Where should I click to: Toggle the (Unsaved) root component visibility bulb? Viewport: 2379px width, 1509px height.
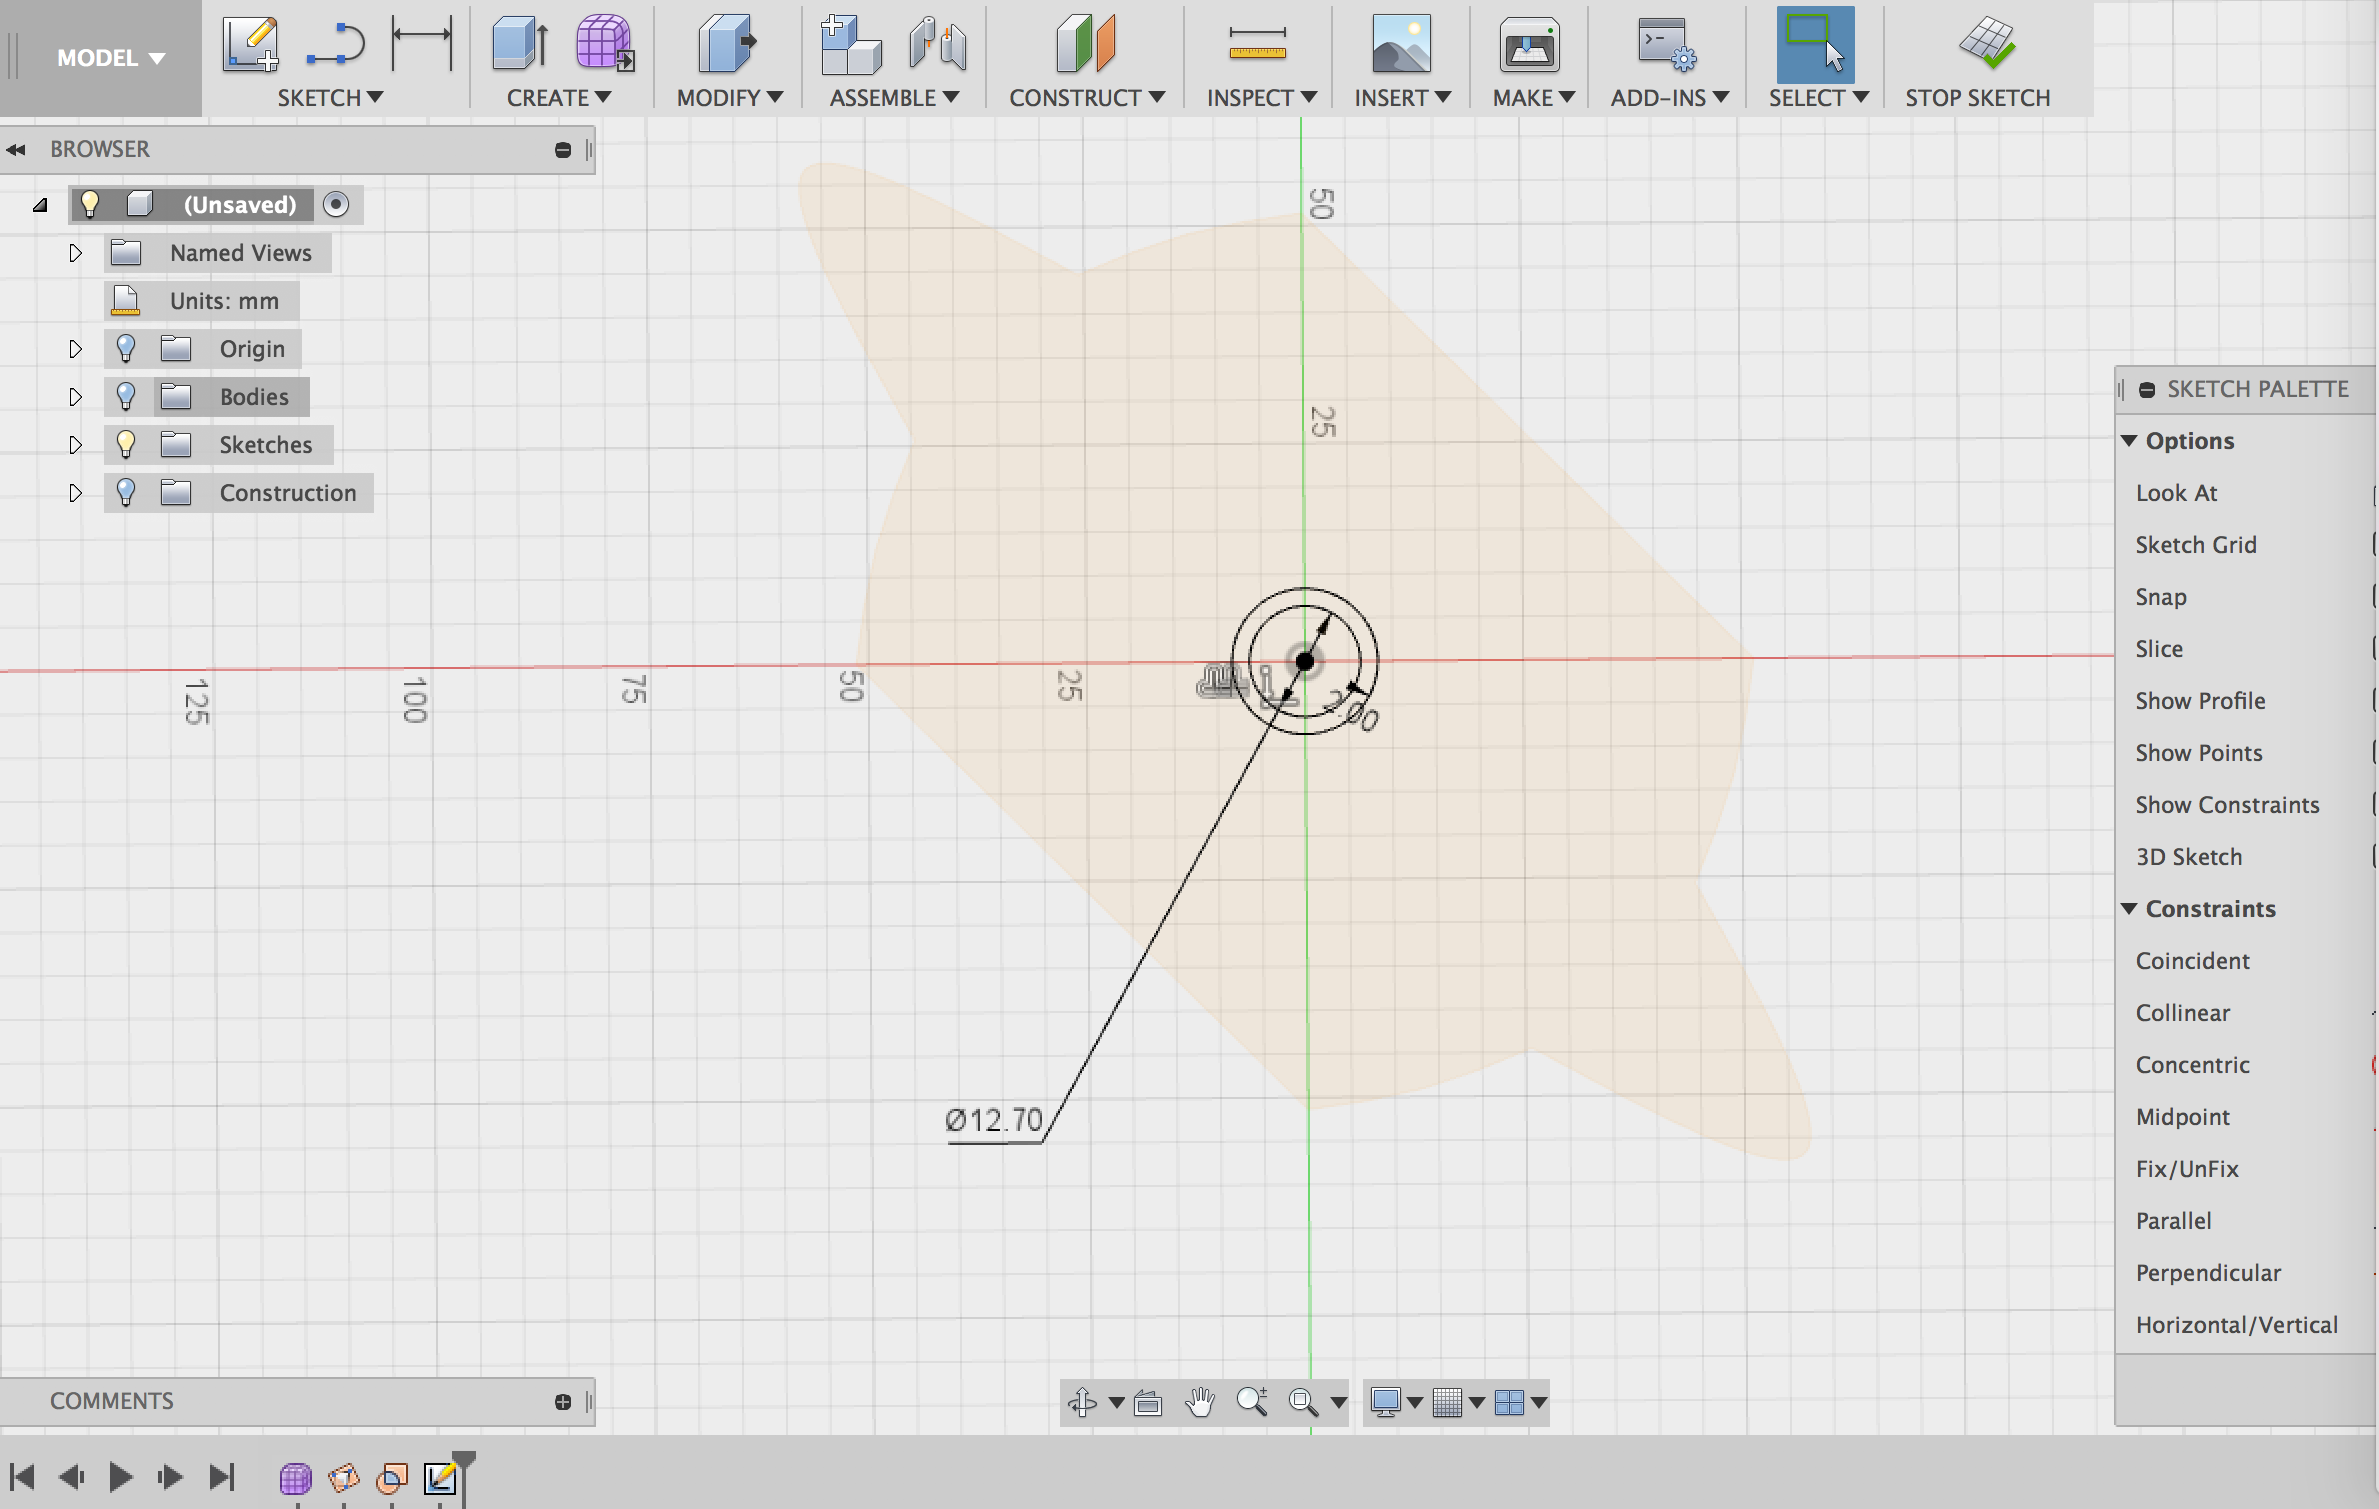(90, 204)
